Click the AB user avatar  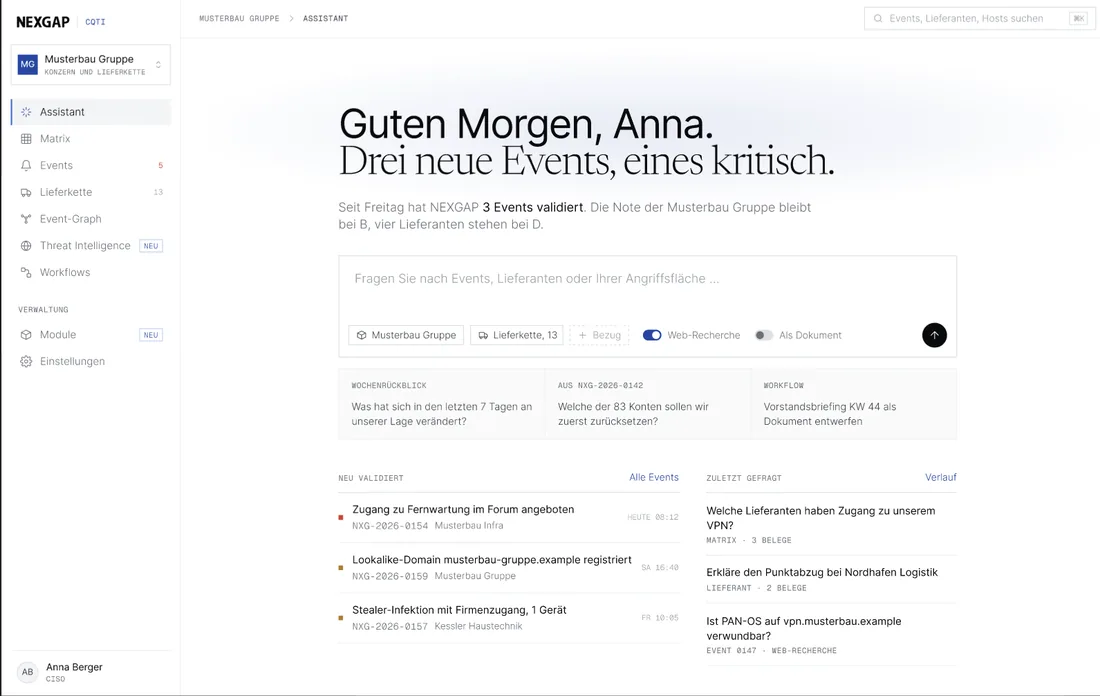pos(27,671)
